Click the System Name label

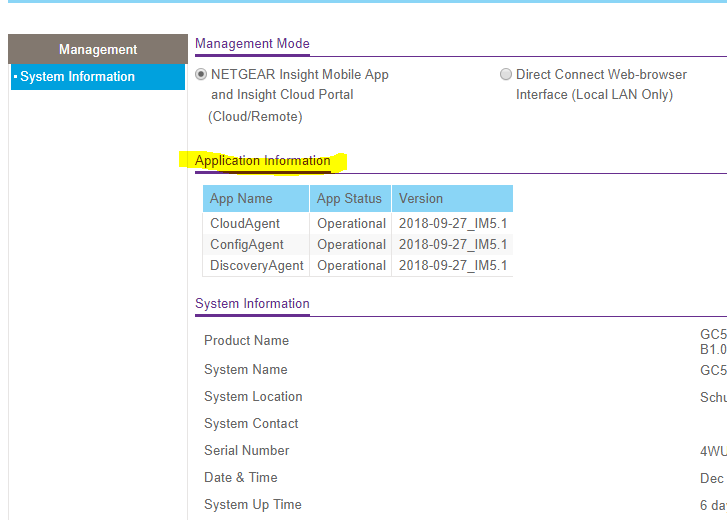[x=246, y=369]
